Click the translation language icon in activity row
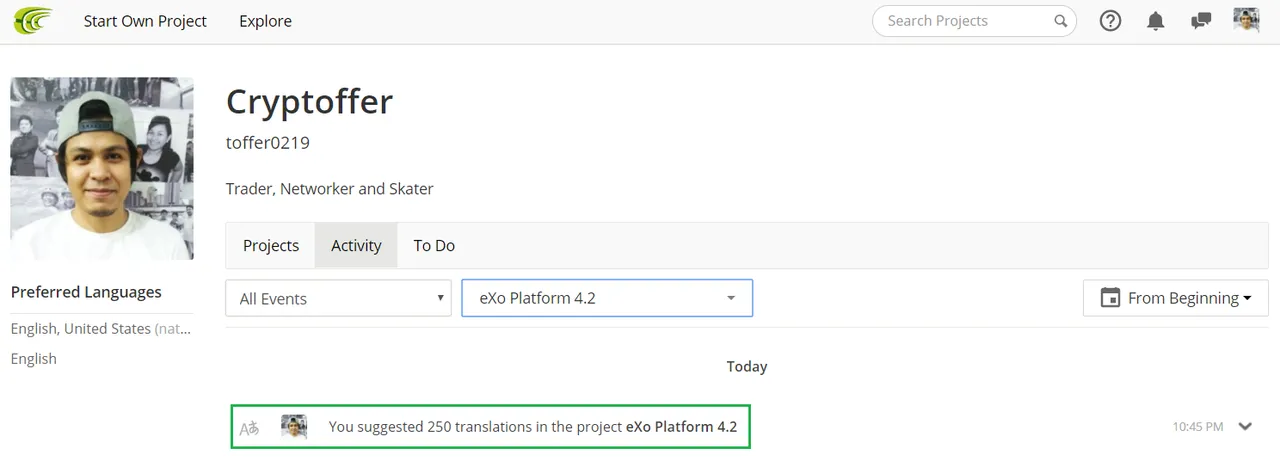The image size is (1280, 473). point(249,428)
